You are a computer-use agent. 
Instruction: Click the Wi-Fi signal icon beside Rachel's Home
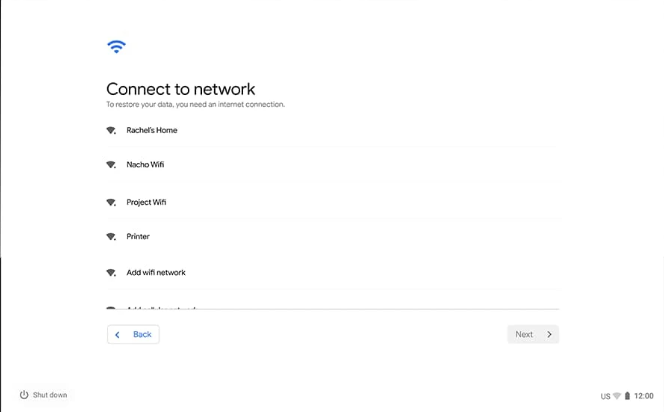(x=111, y=130)
